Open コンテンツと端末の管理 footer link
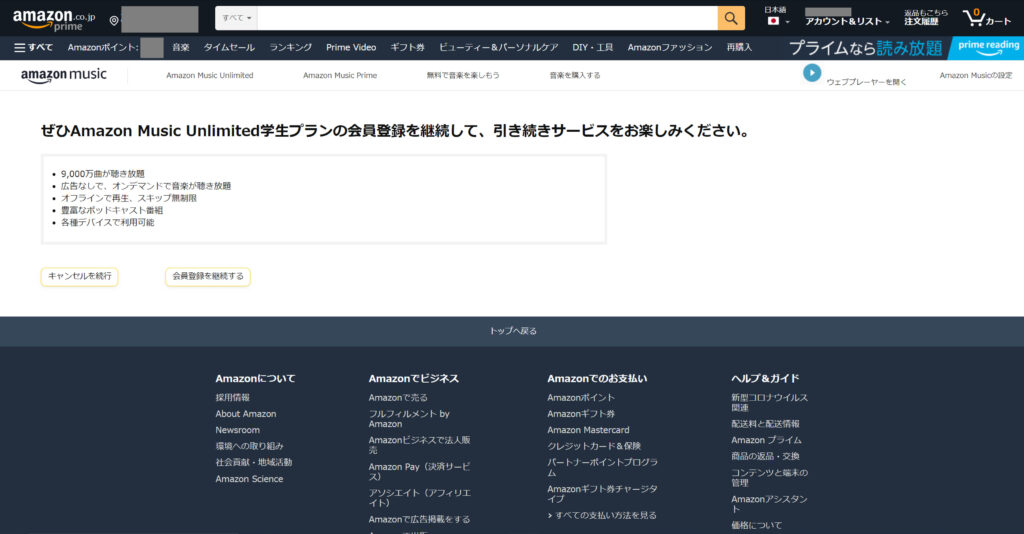This screenshot has width=1024, height=534. tap(769, 478)
